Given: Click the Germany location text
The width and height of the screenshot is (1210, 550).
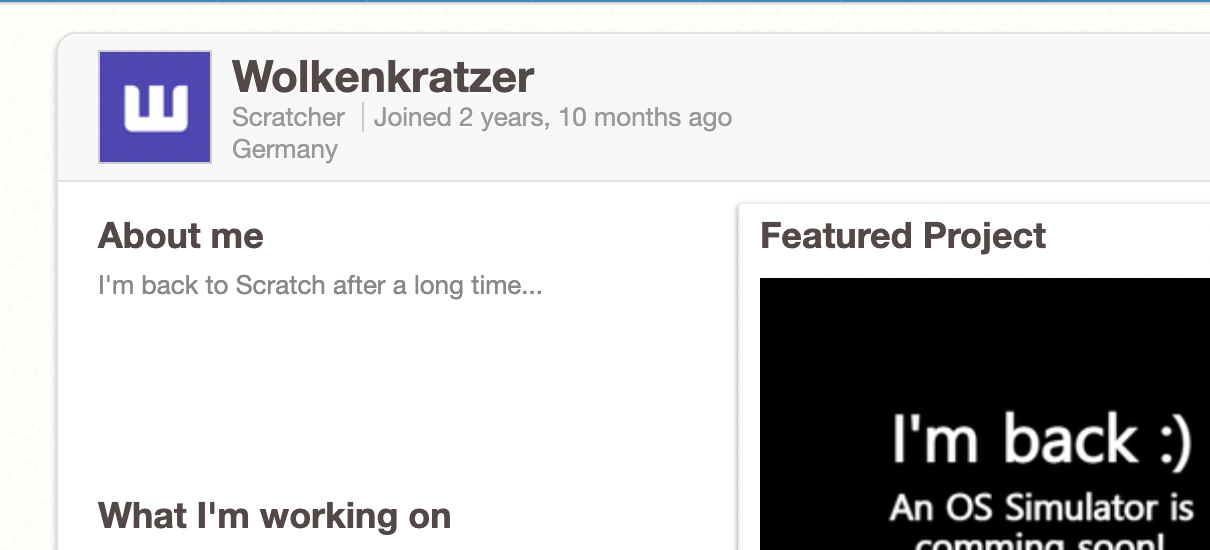Looking at the screenshot, I should (285, 149).
